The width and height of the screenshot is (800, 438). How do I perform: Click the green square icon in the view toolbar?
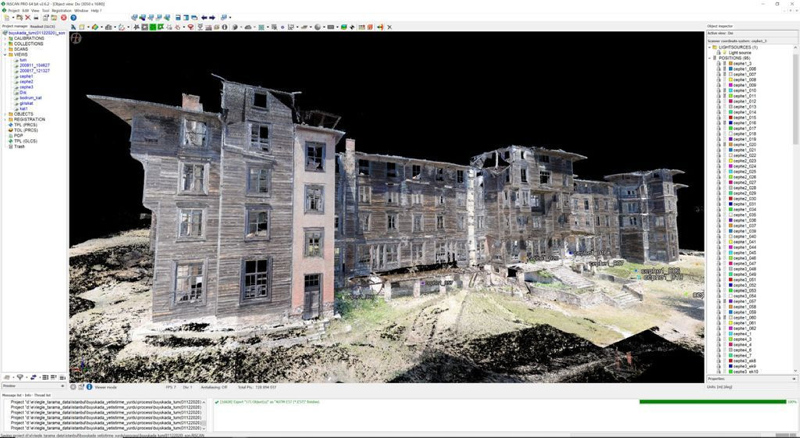[155, 27]
